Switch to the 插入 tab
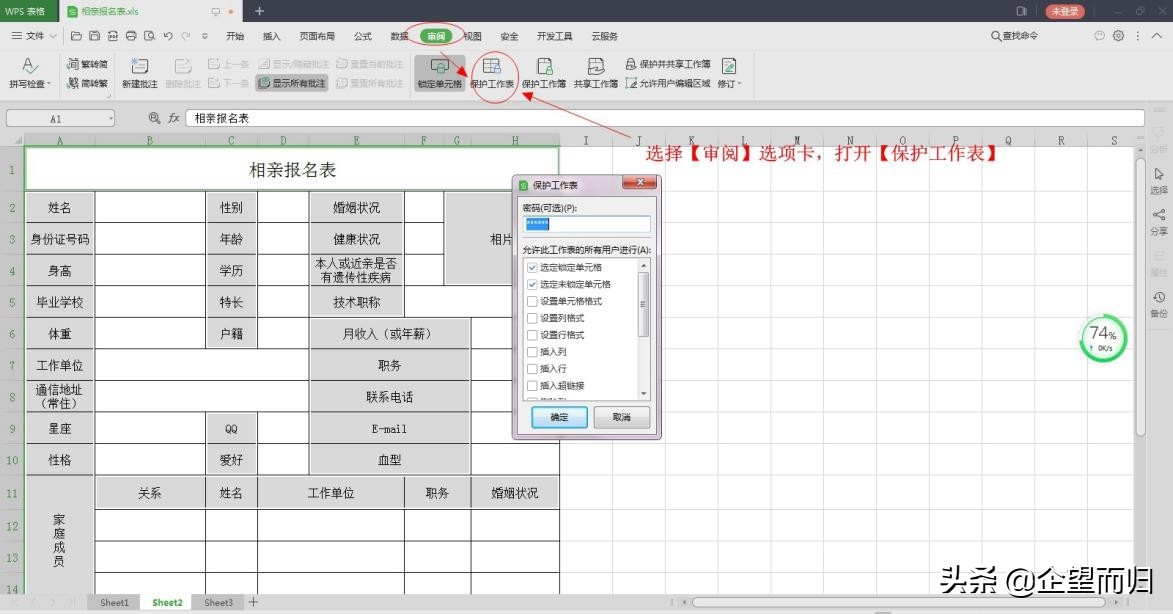This screenshot has width=1173, height=614. 272,36
